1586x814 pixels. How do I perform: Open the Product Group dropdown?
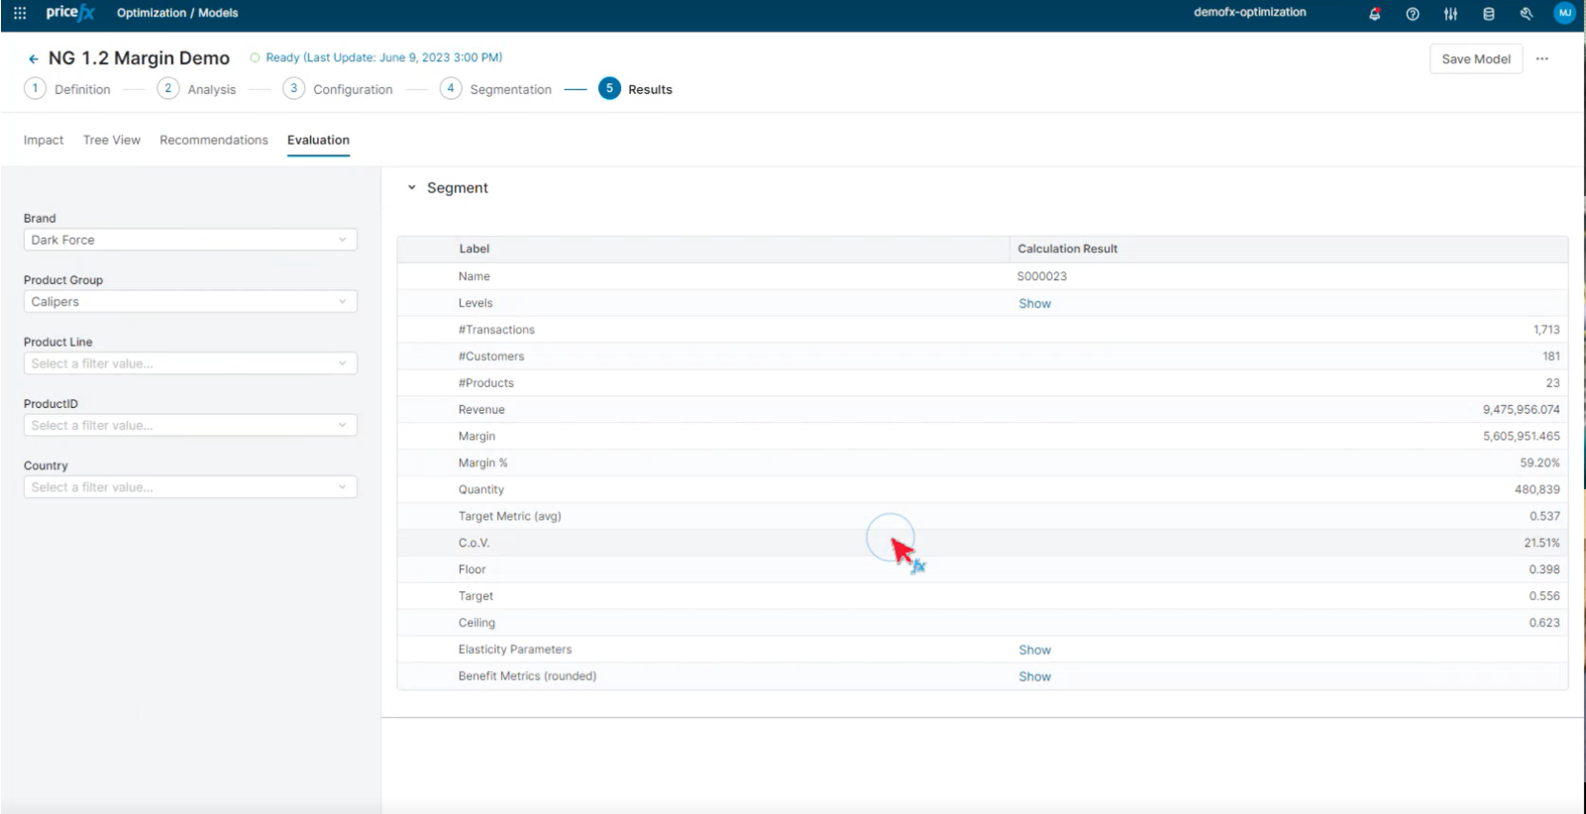pos(190,302)
